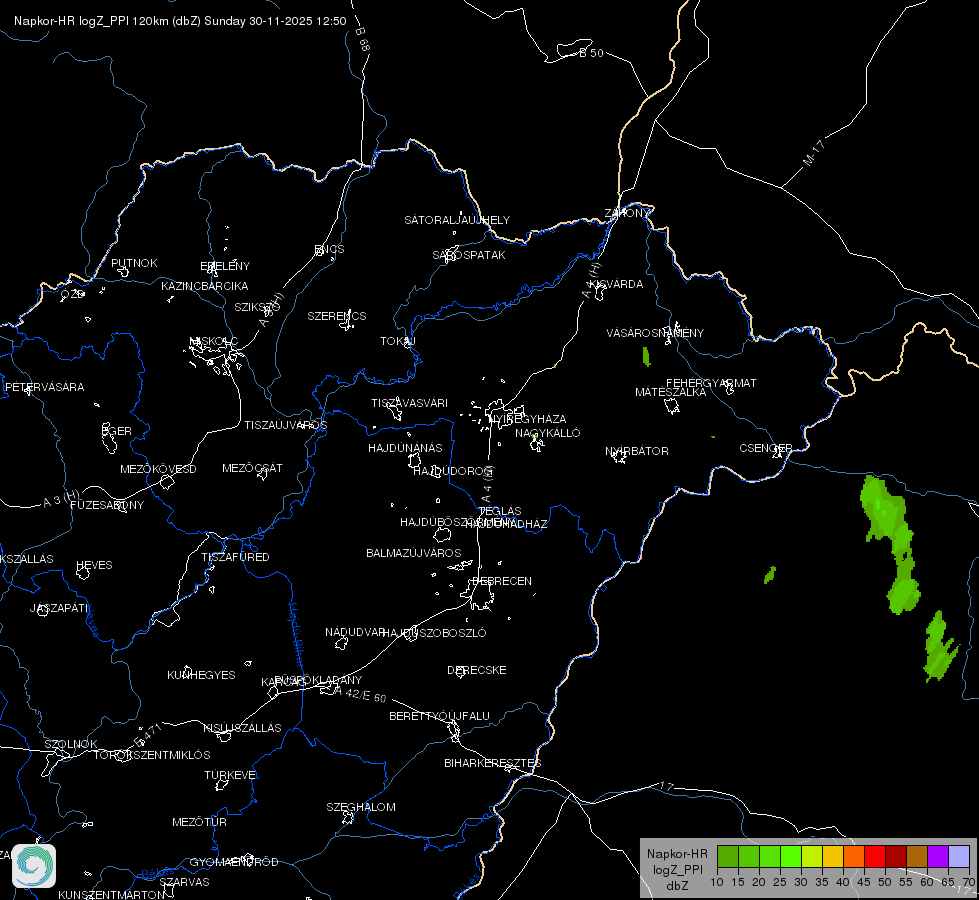Click the SZEGHALOM label

361,807
